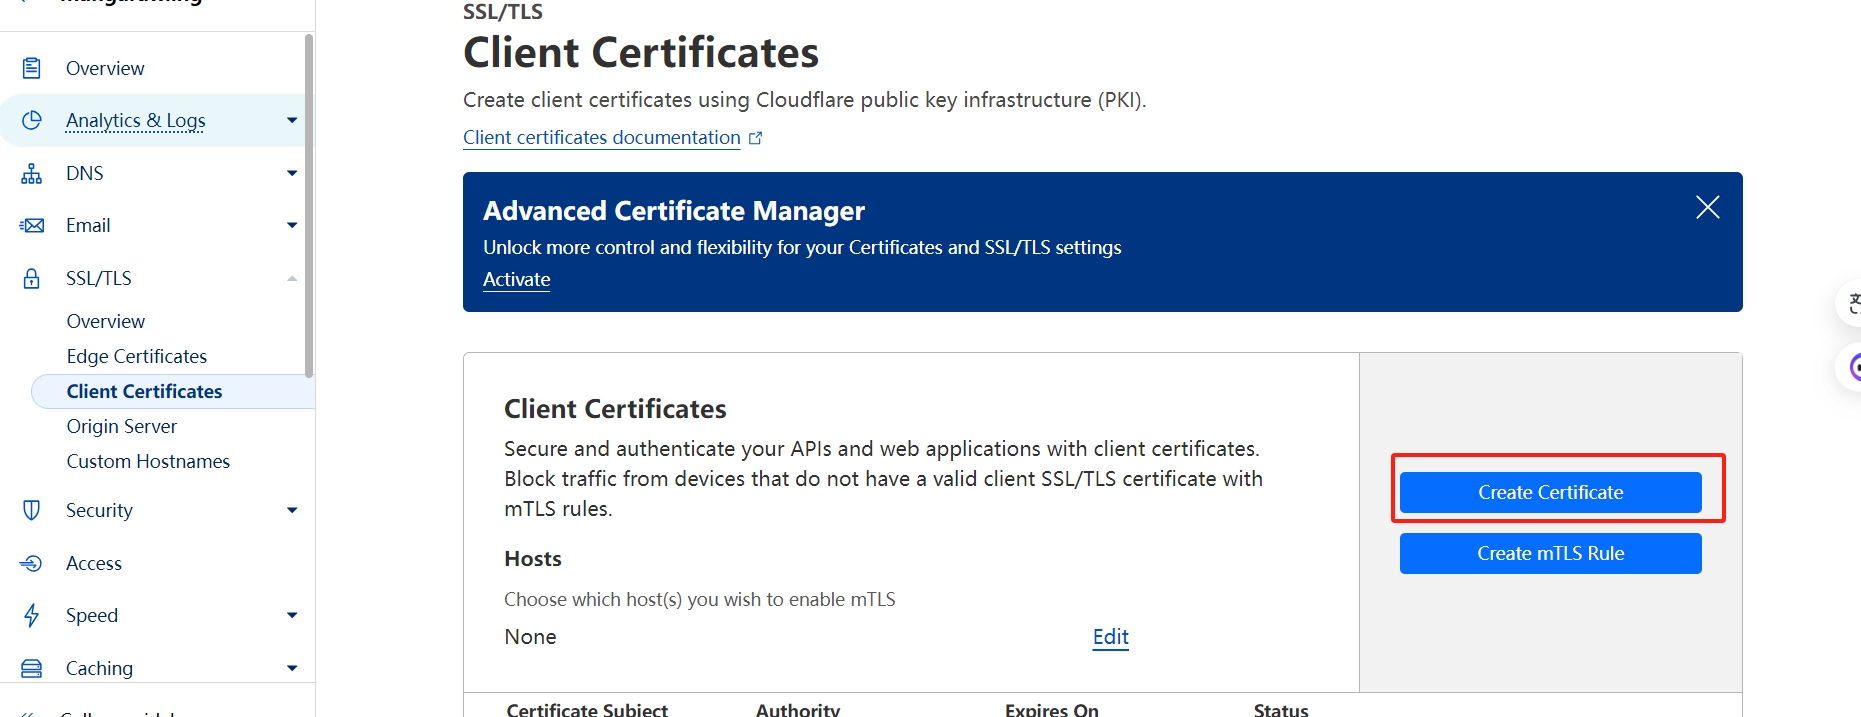Expand the Security dropdown arrow
Image resolution: width=1861 pixels, height=717 pixels.
coord(292,510)
